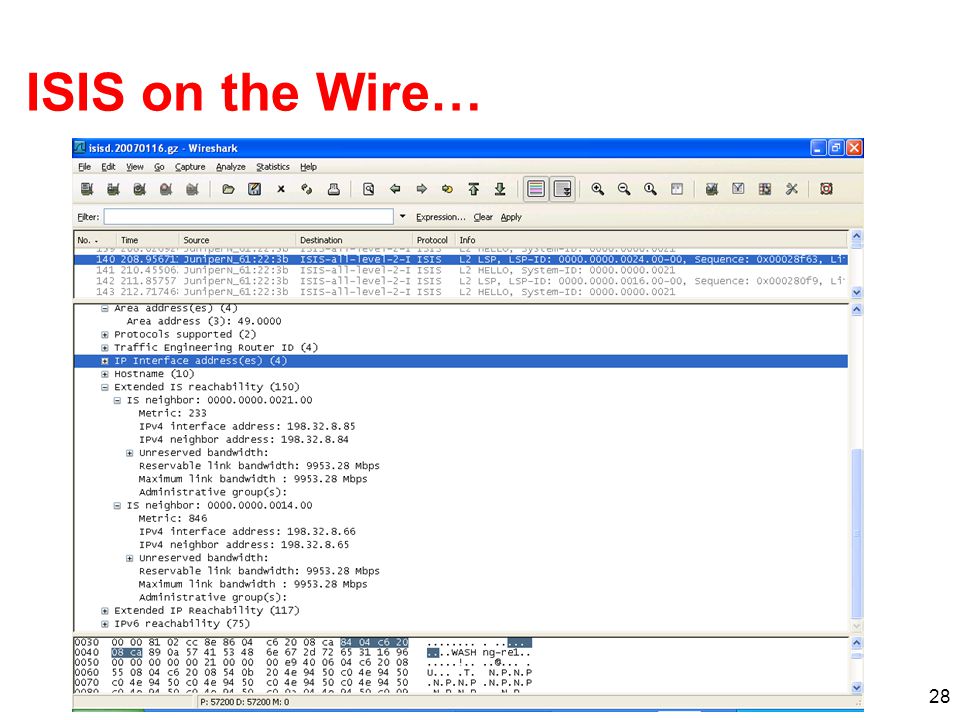The width and height of the screenshot is (960, 720).
Task: Open the Edit menu
Action: pos(108,167)
